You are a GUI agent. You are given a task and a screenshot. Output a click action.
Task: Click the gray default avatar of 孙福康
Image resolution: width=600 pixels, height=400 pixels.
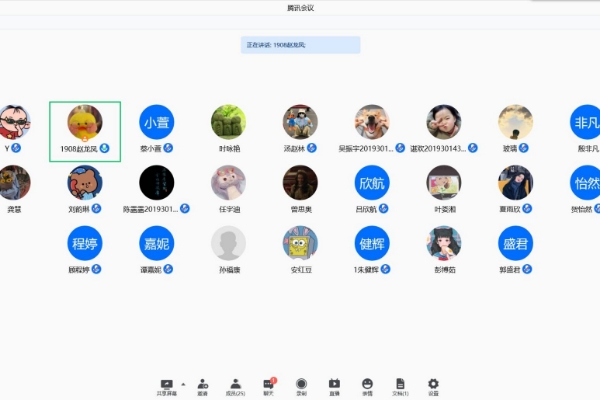pyautogui.click(x=228, y=243)
